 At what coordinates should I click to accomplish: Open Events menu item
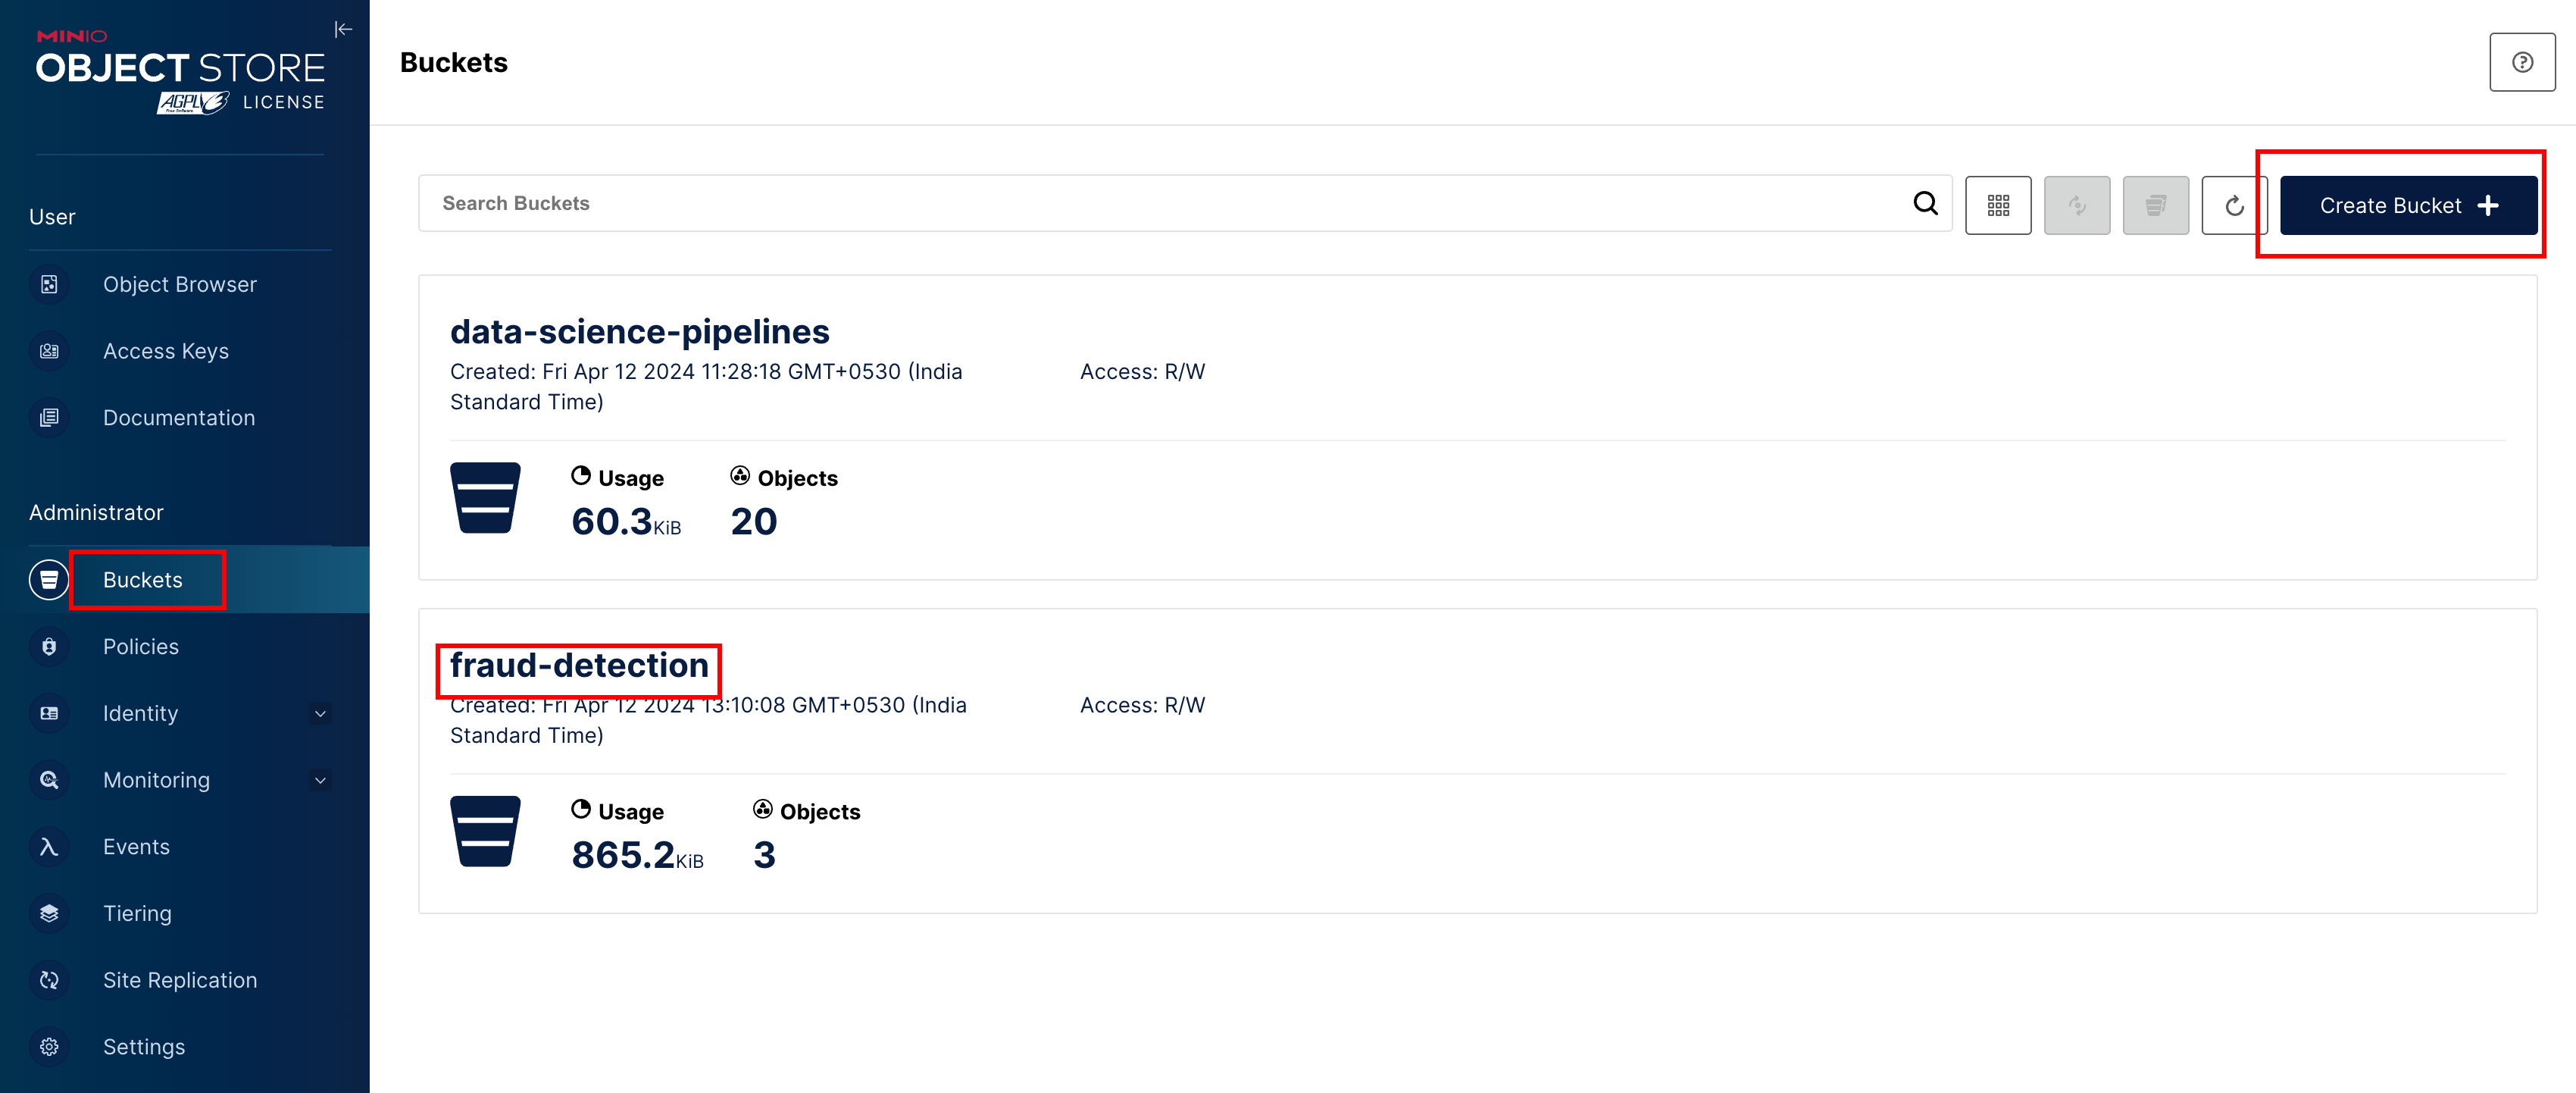pyautogui.click(x=136, y=847)
